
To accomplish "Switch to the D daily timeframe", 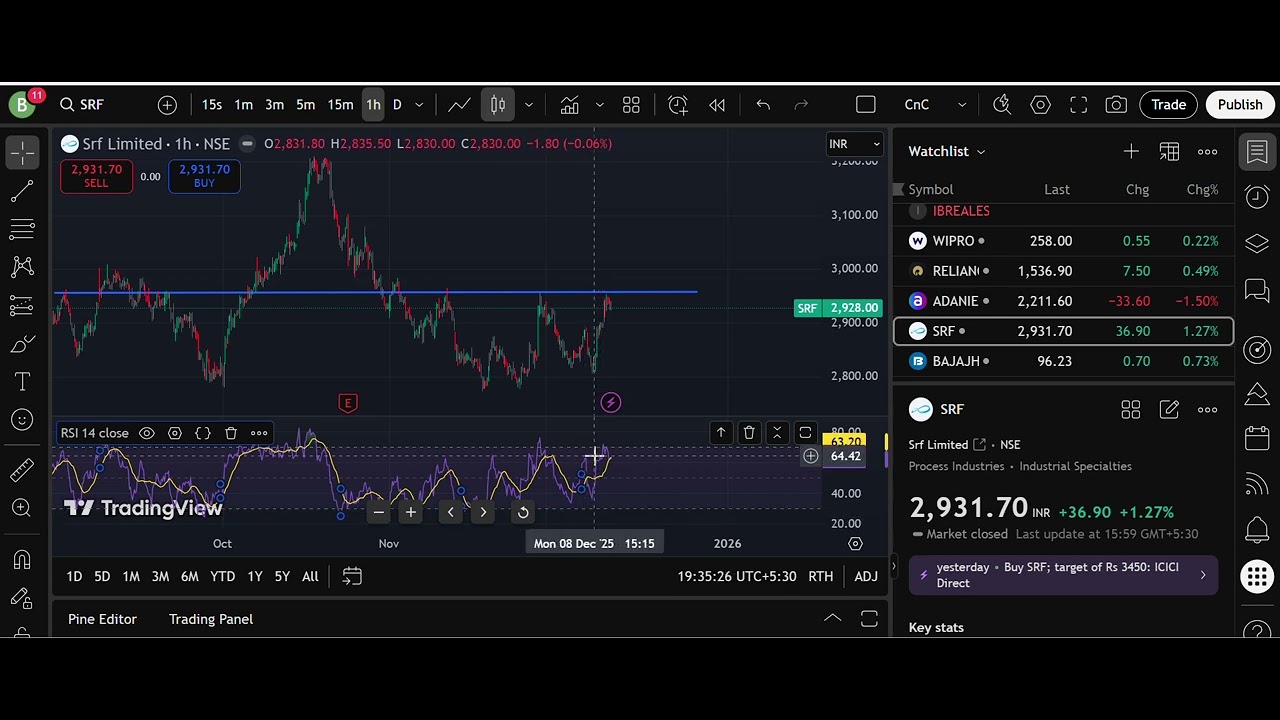I will pos(397,104).
